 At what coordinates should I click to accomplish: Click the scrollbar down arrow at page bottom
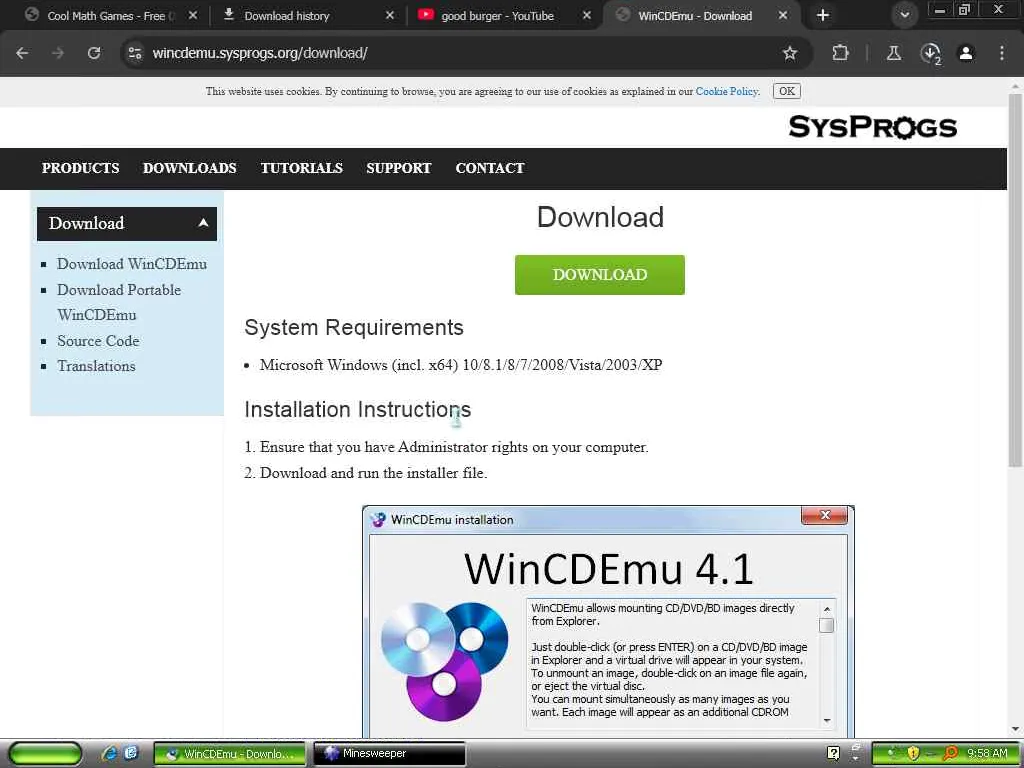[x=1015, y=730]
